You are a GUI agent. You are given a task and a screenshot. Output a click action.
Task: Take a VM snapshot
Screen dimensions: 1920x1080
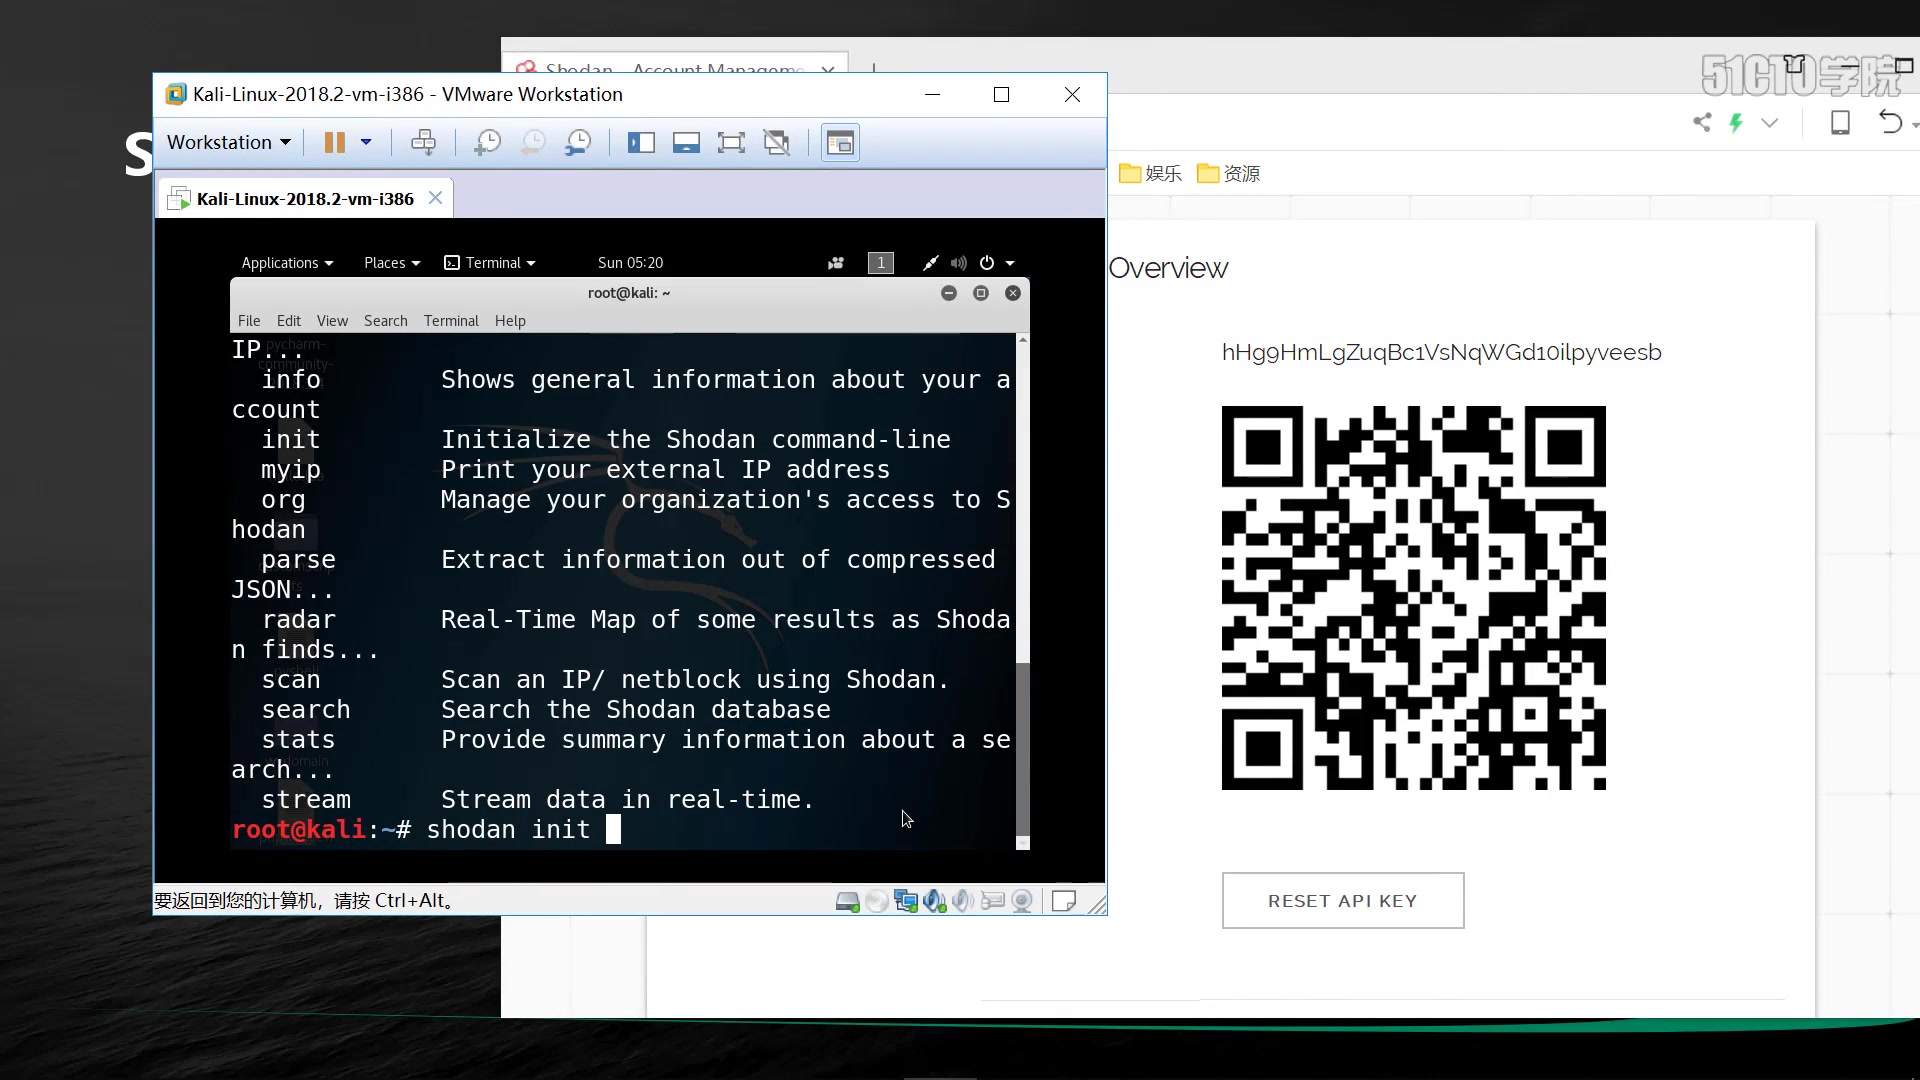pyautogui.click(x=487, y=143)
